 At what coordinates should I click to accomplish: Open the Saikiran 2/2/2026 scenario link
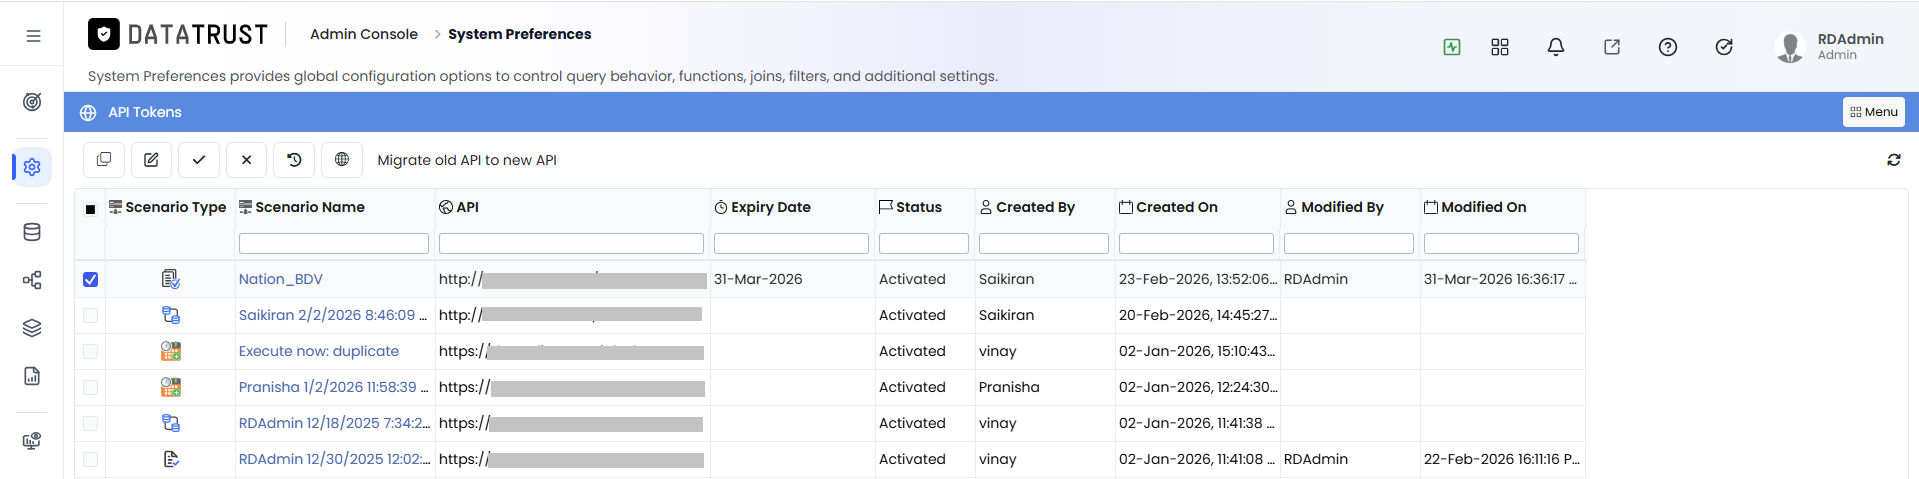tap(333, 315)
